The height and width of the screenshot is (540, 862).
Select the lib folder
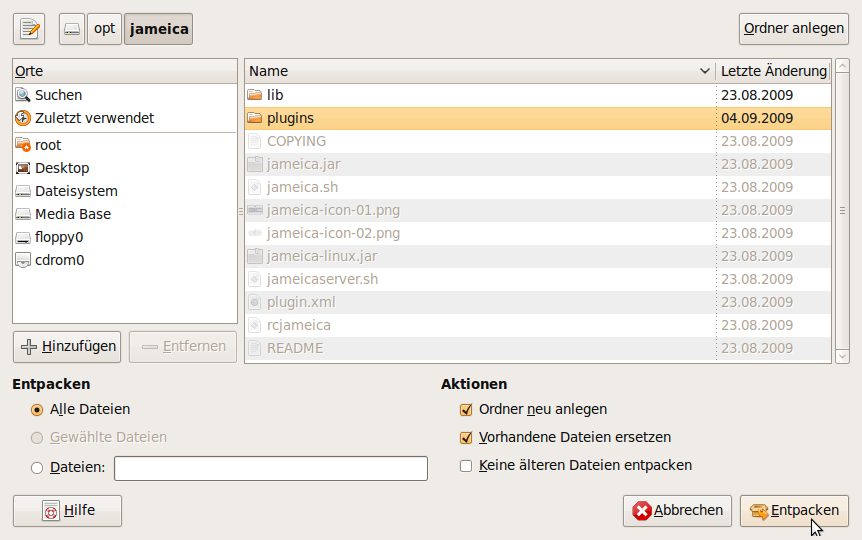coord(538,95)
